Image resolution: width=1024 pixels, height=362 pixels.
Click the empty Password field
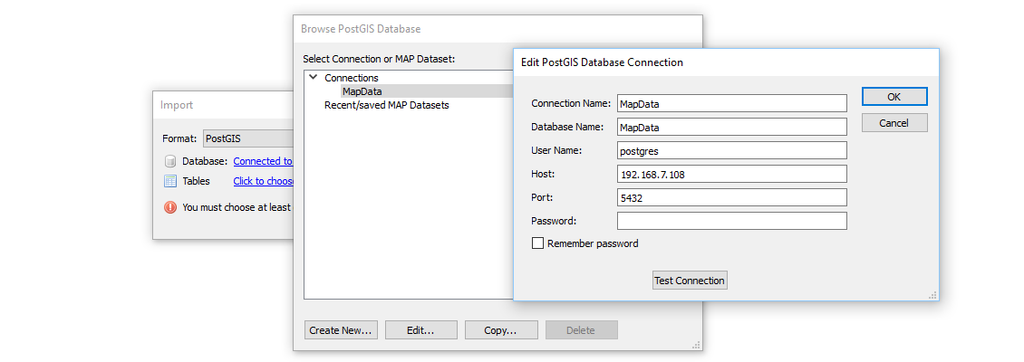tap(731, 221)
